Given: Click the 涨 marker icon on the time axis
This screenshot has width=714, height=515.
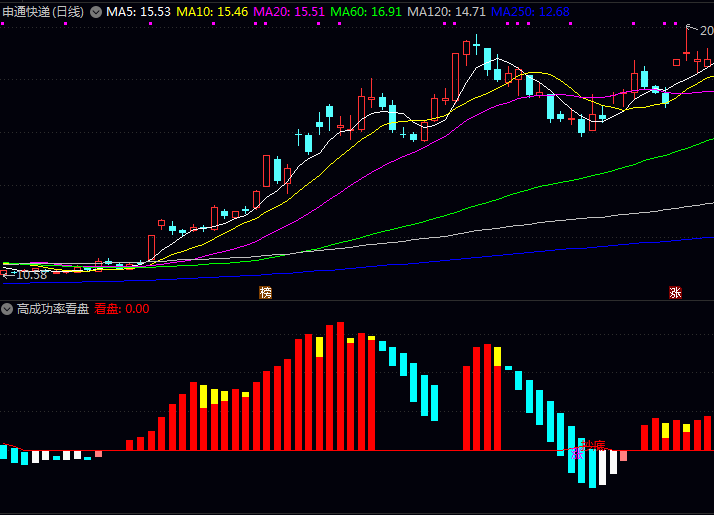Looking at the screenshot, I should coord(676,292).
